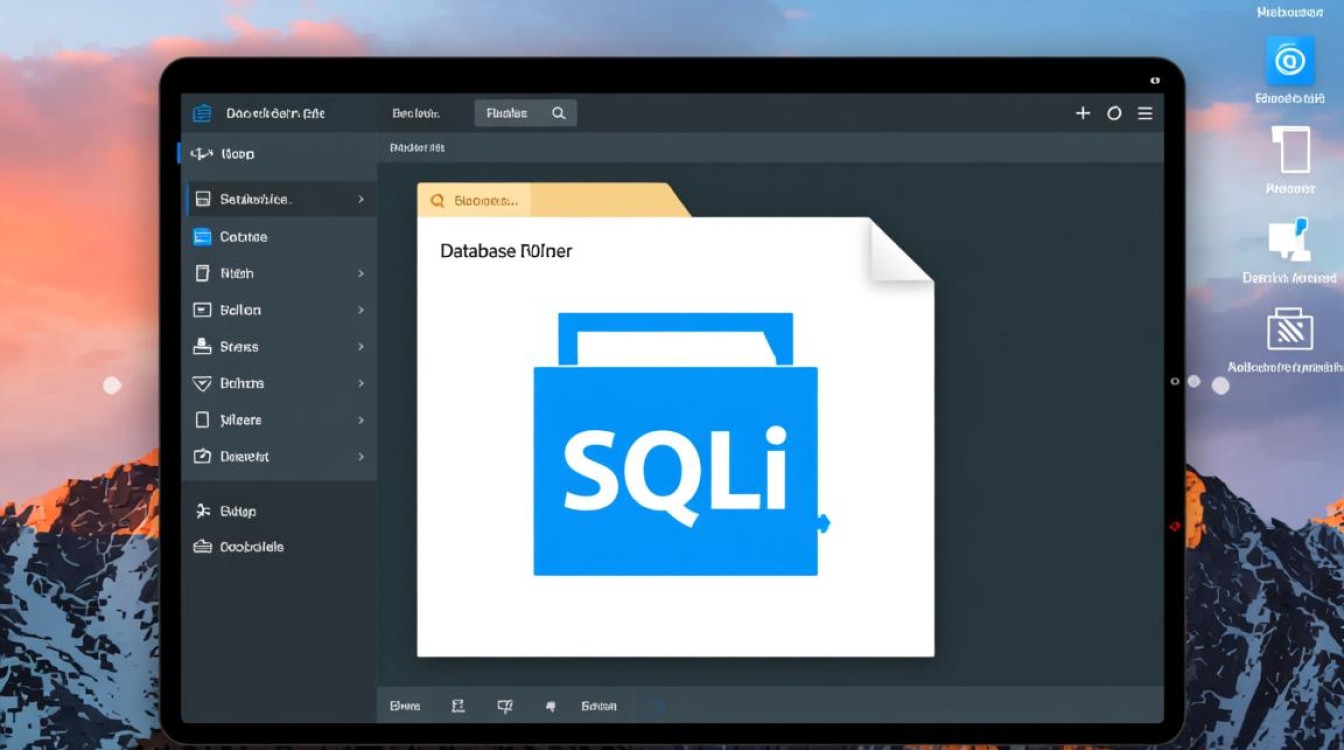Click the text label right of bottom icons
This screenshot has width=1344, height=750.
pos(599,706)
